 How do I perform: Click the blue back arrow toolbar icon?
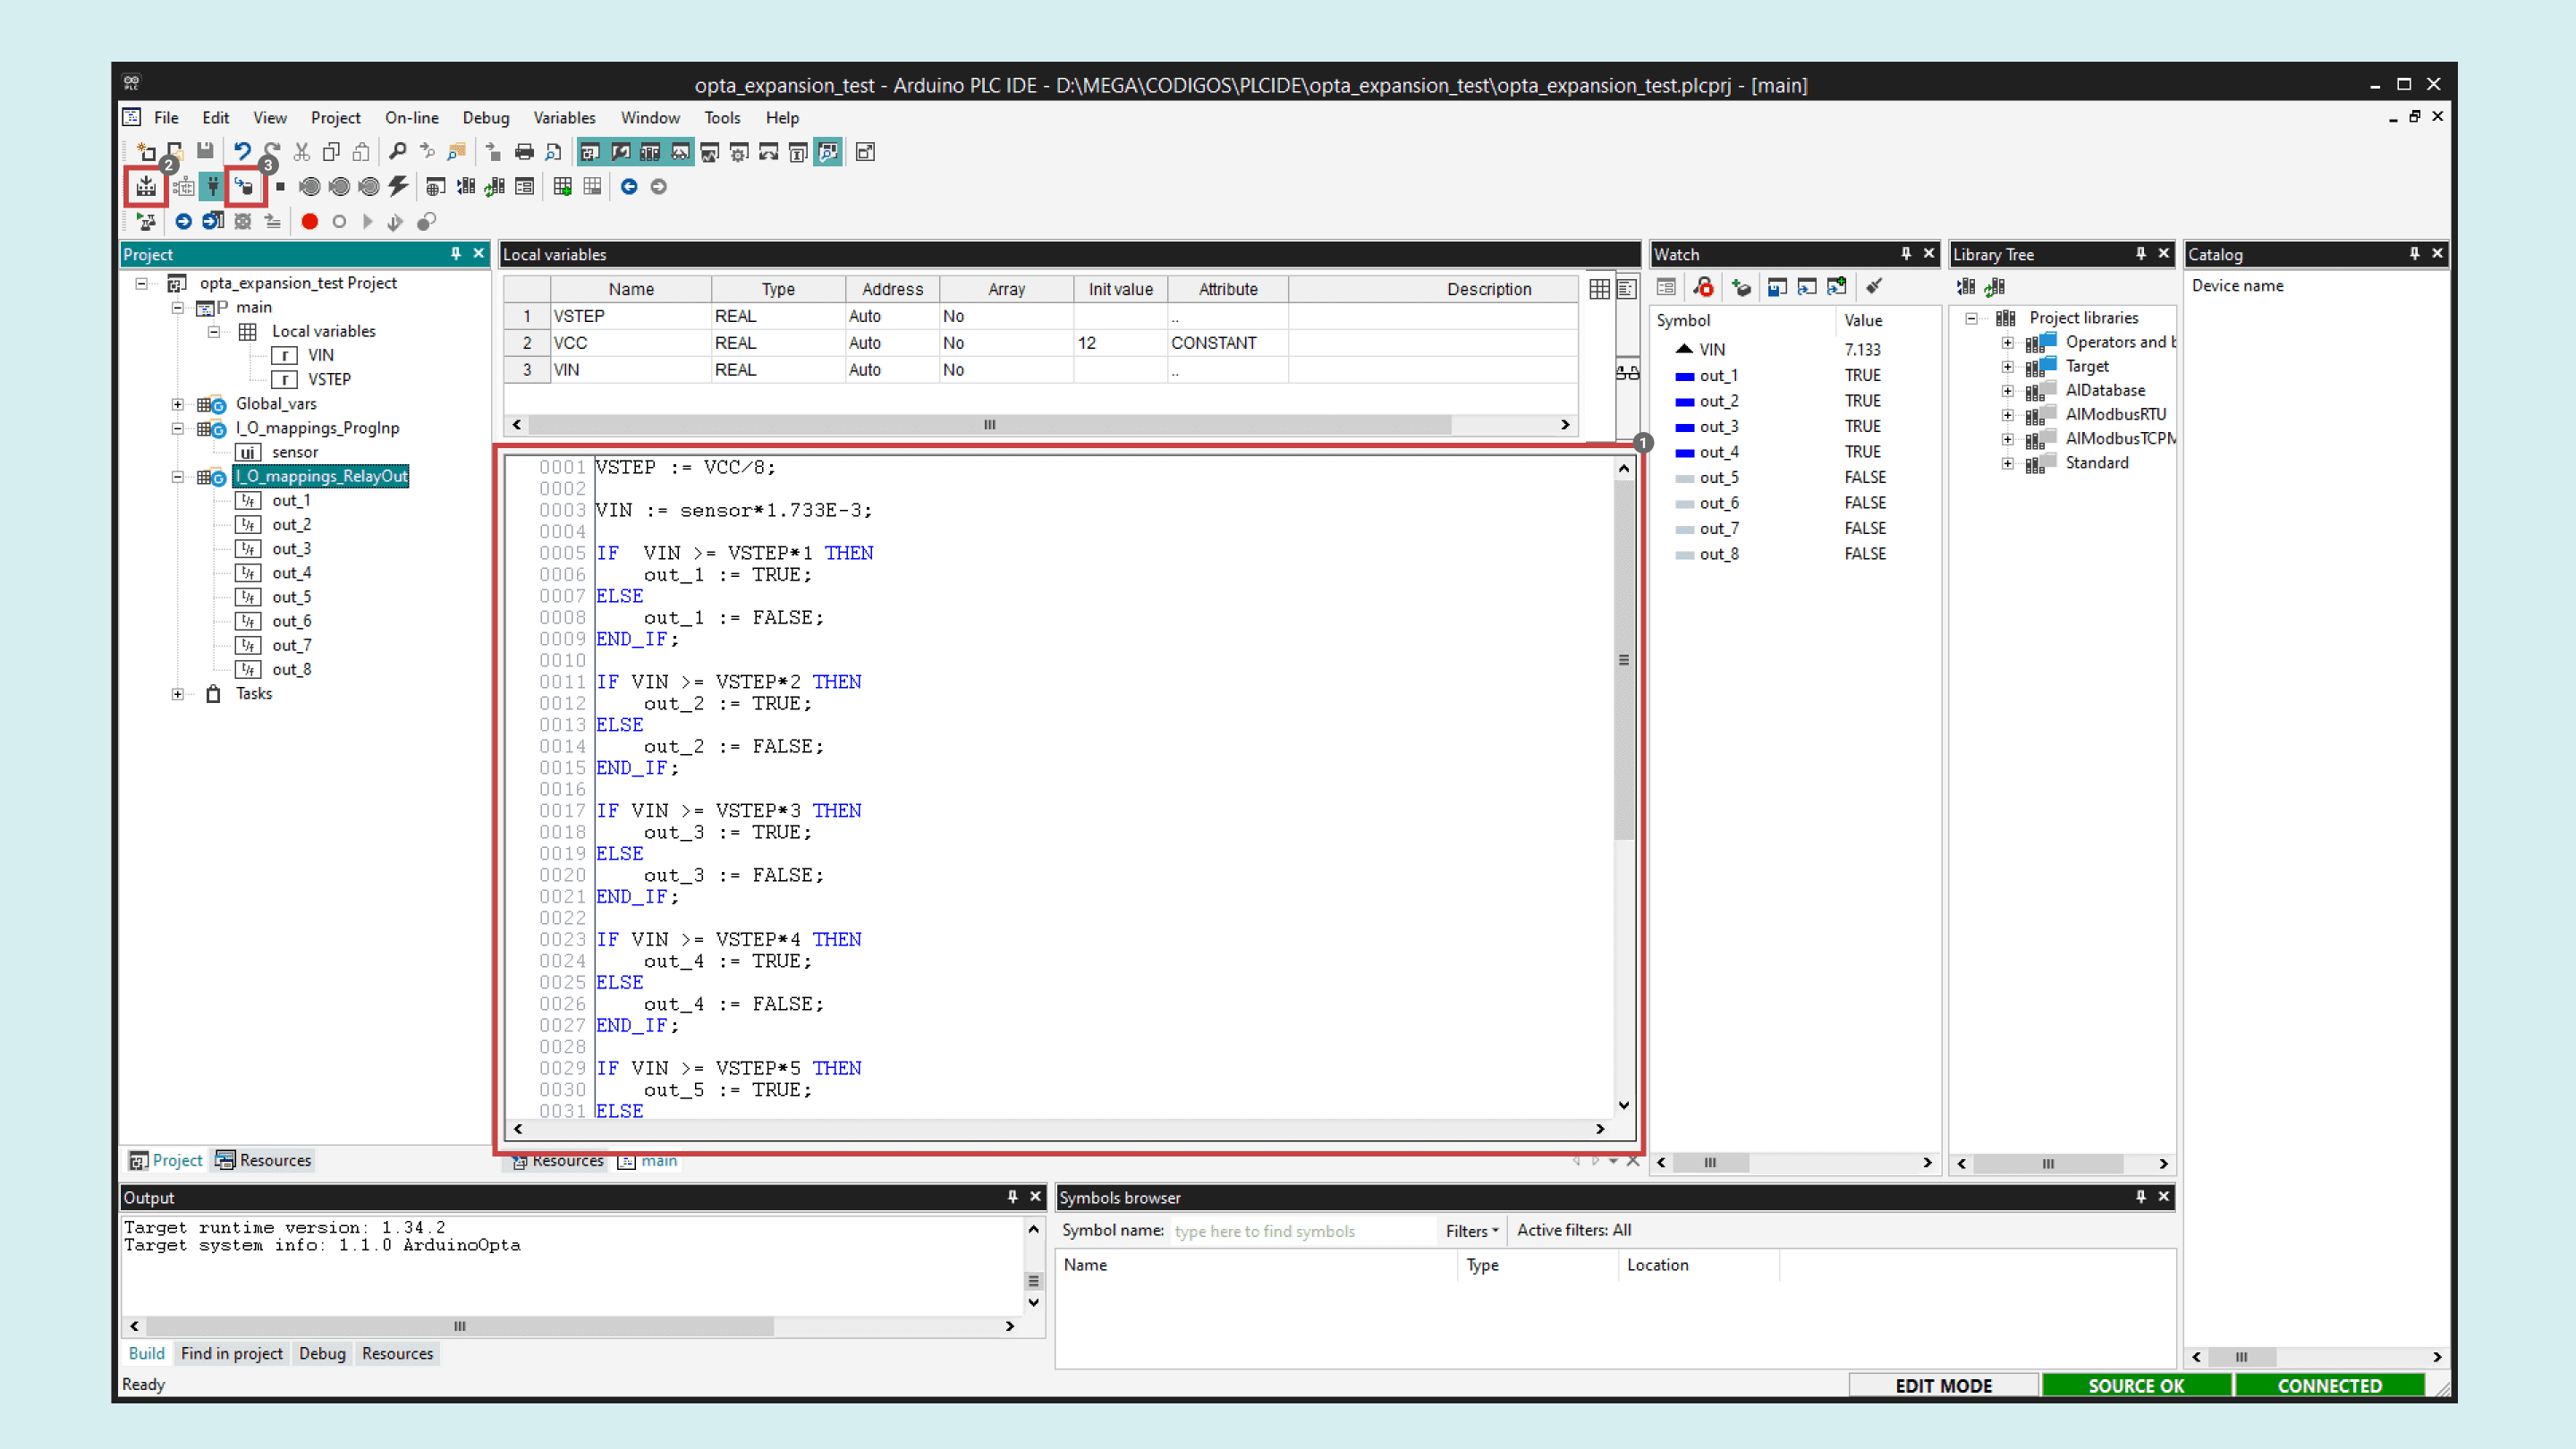tap(629, 187)
